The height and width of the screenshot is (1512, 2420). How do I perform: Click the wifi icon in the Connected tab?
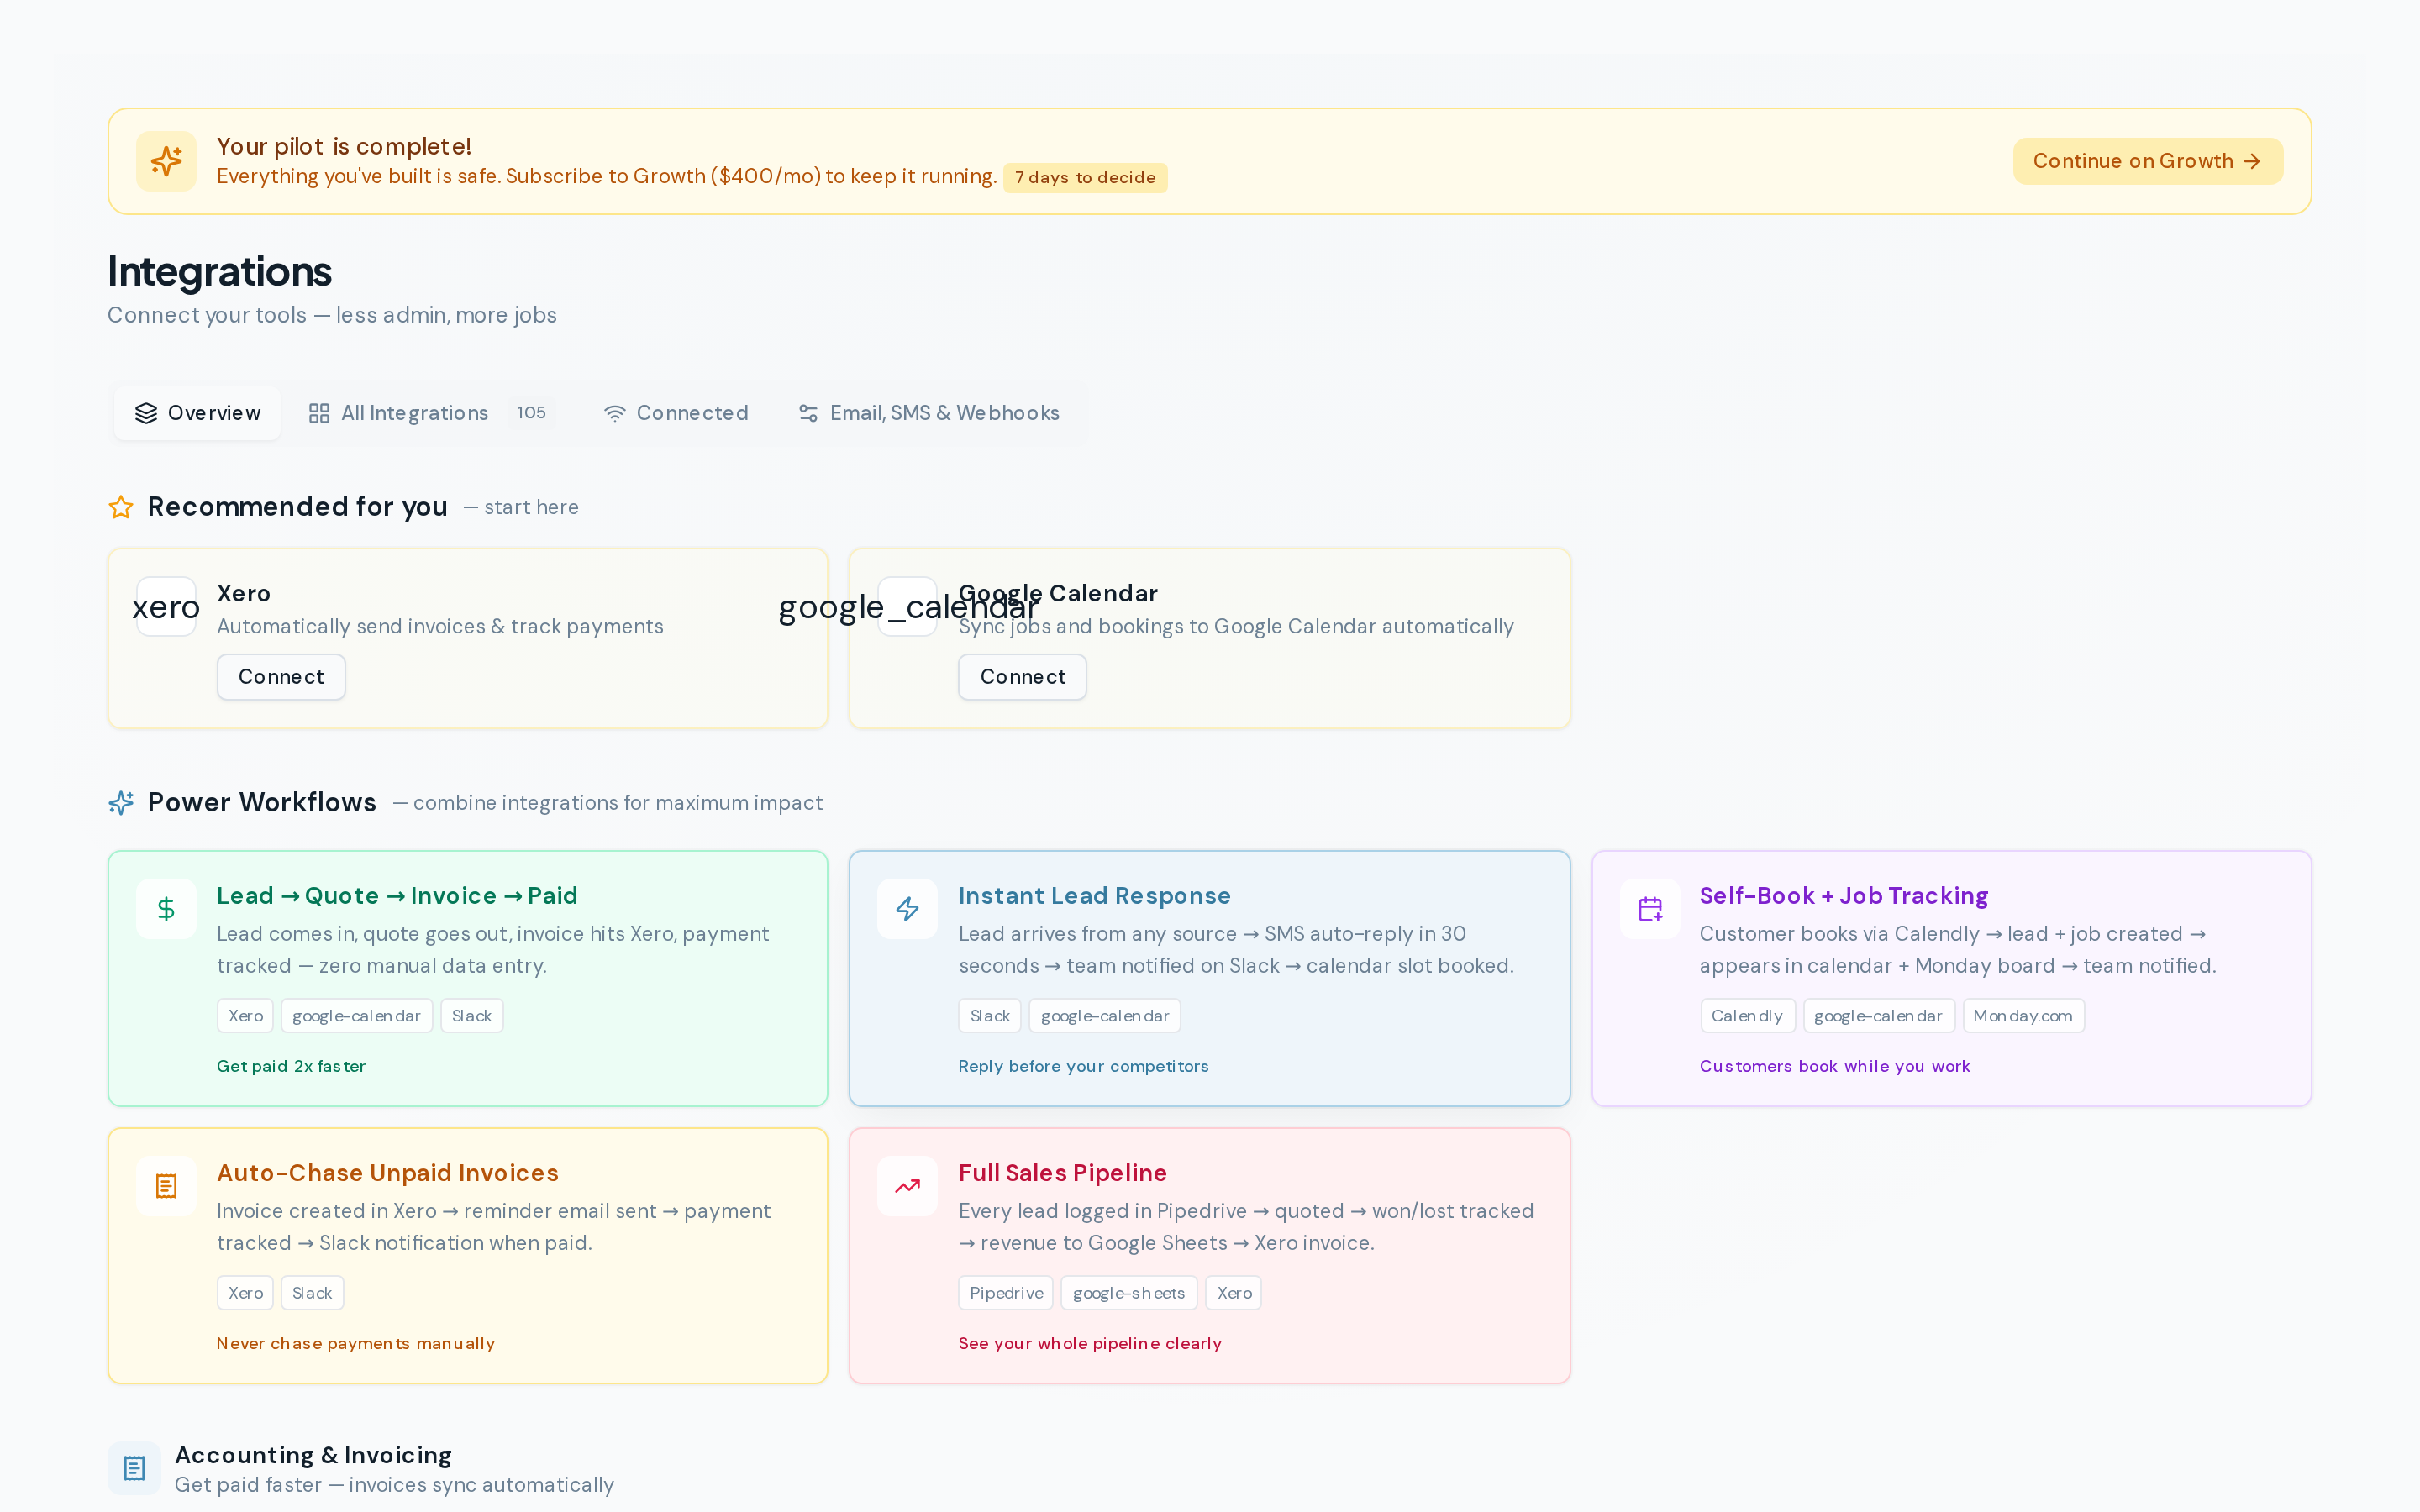pos(614,413)
